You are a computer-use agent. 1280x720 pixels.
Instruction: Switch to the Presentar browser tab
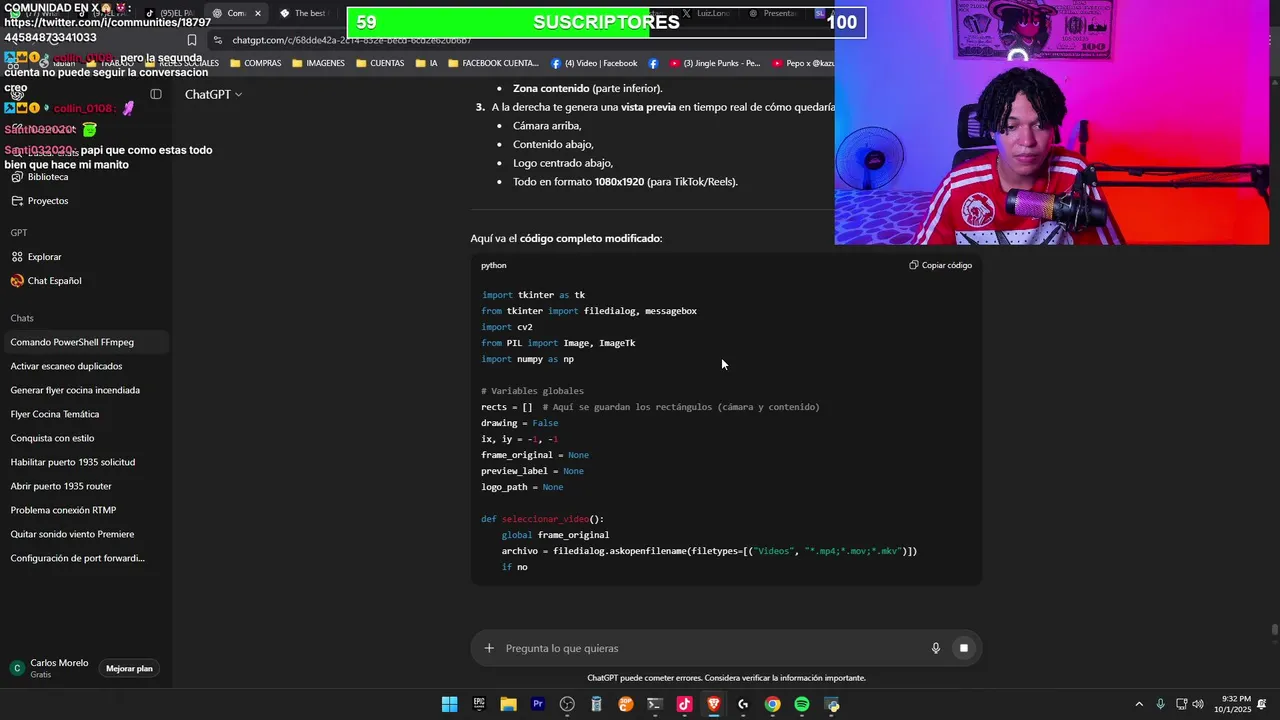tap(773, 13)
